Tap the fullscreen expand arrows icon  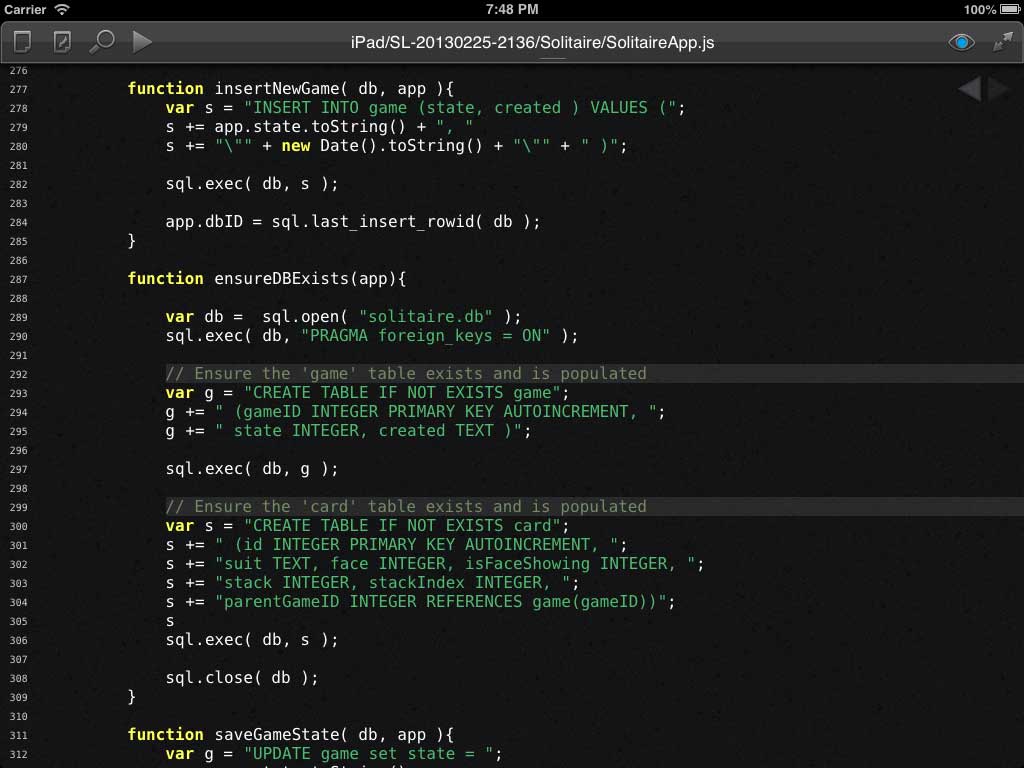(1002, 42)
